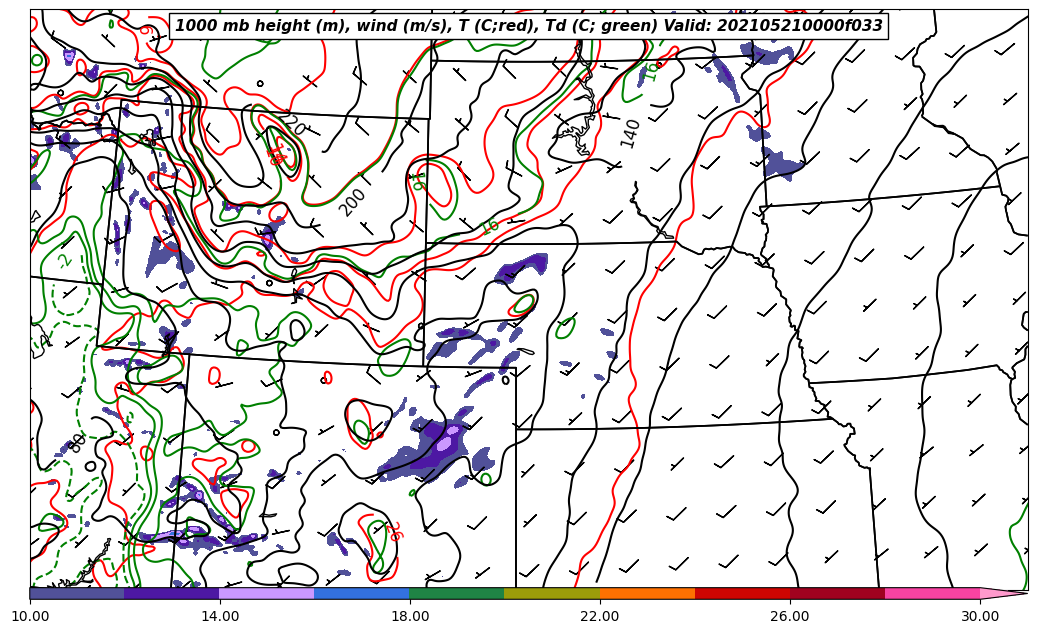Click the dark purple colorbar segment
The width and height of the screenshot is (1037, 633).
coord(172,593)
